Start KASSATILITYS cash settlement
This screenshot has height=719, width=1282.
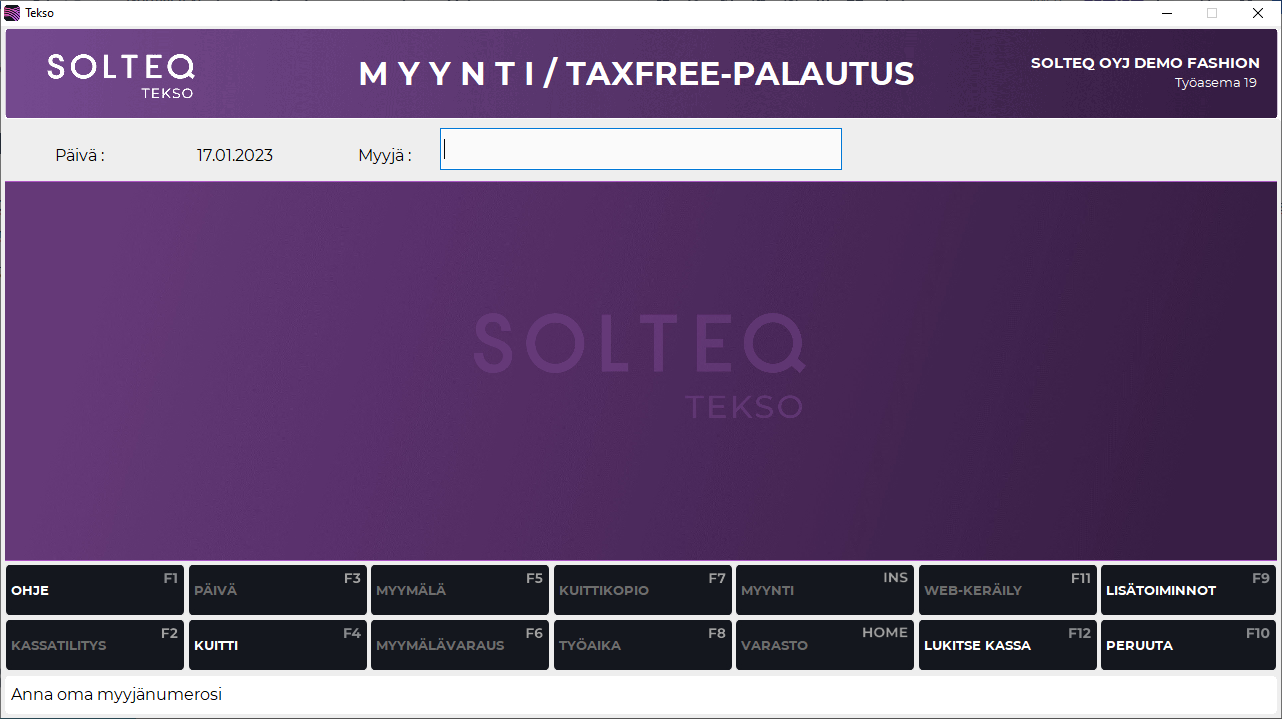tap(94, 645)
